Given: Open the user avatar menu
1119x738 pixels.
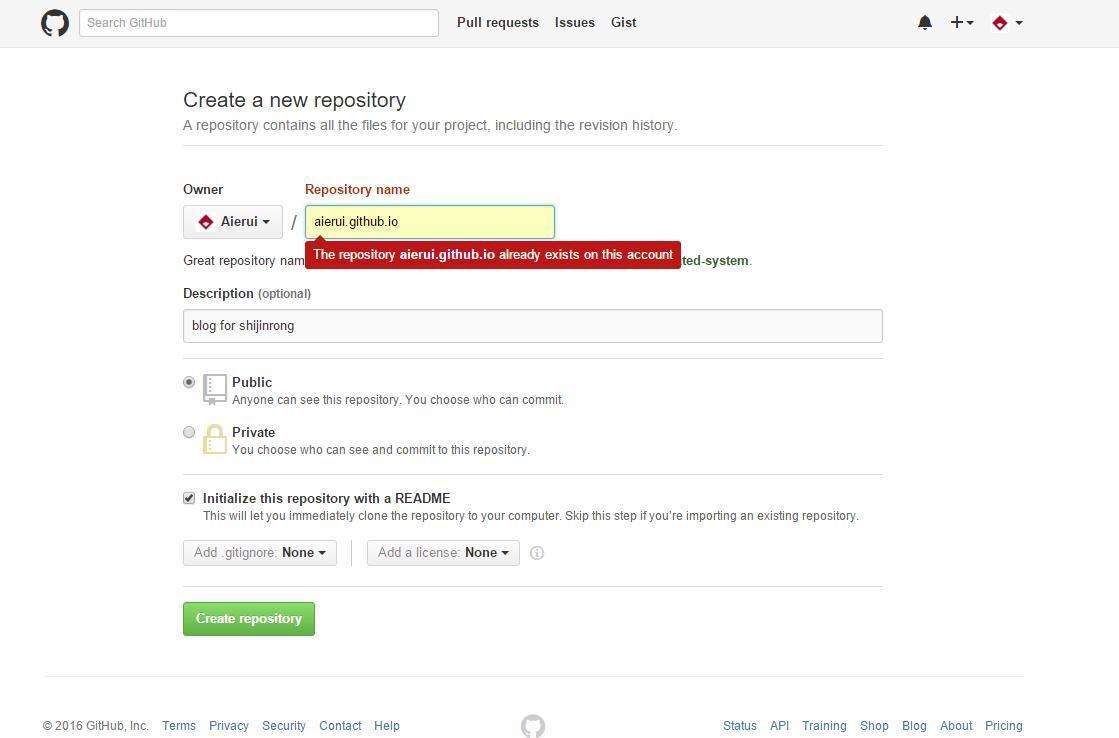Looking at the screenshot, I should pyautogui.click(x=1006, y=23).
